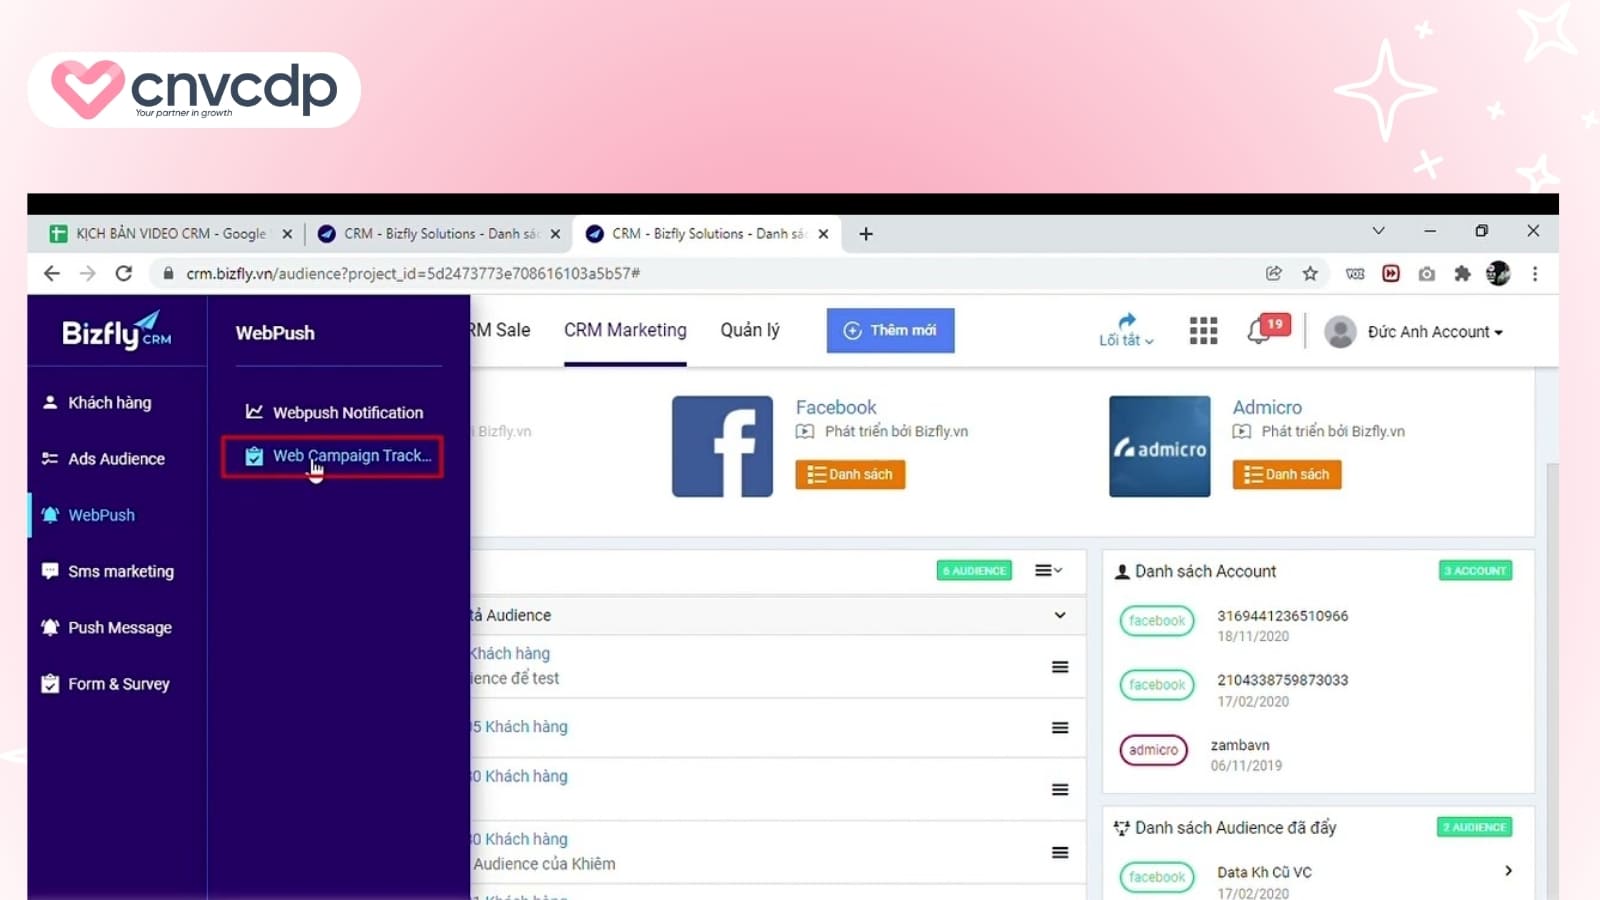Click Danh sách under Facebook
The height and width of the screenshot is (900, 1600).
click(851, 474)
